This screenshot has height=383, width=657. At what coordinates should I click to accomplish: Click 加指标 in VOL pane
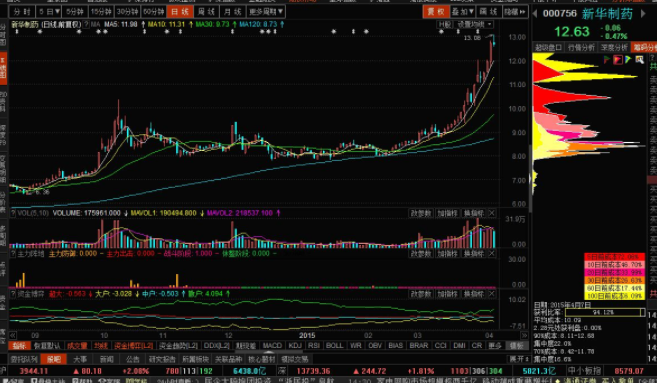pyautogui.click(x=447, y=213)
